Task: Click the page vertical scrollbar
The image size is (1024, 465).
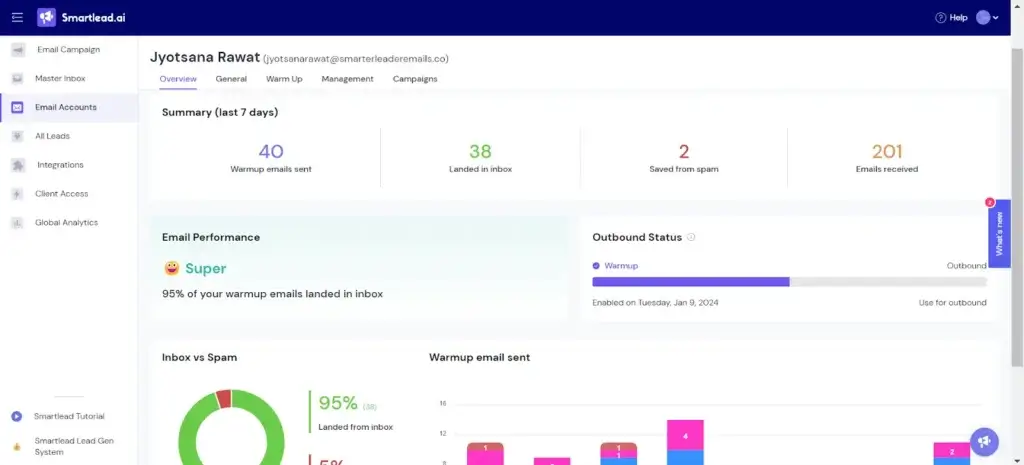Action: pyautogui.click(x=1017, y=207)
